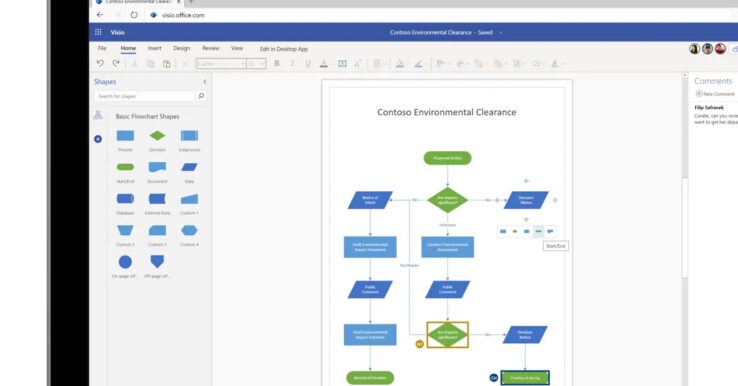Reload the visio.office.com page
Viewport: 738px width, 386px height.
134,15
